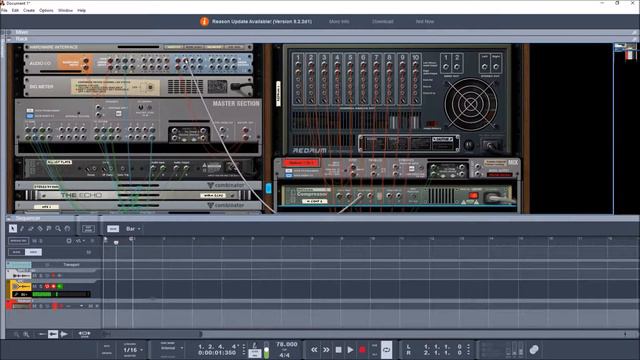The image size is (640, 360).
Task: Click the zoom out icon below track list
Action: [16, 334]
